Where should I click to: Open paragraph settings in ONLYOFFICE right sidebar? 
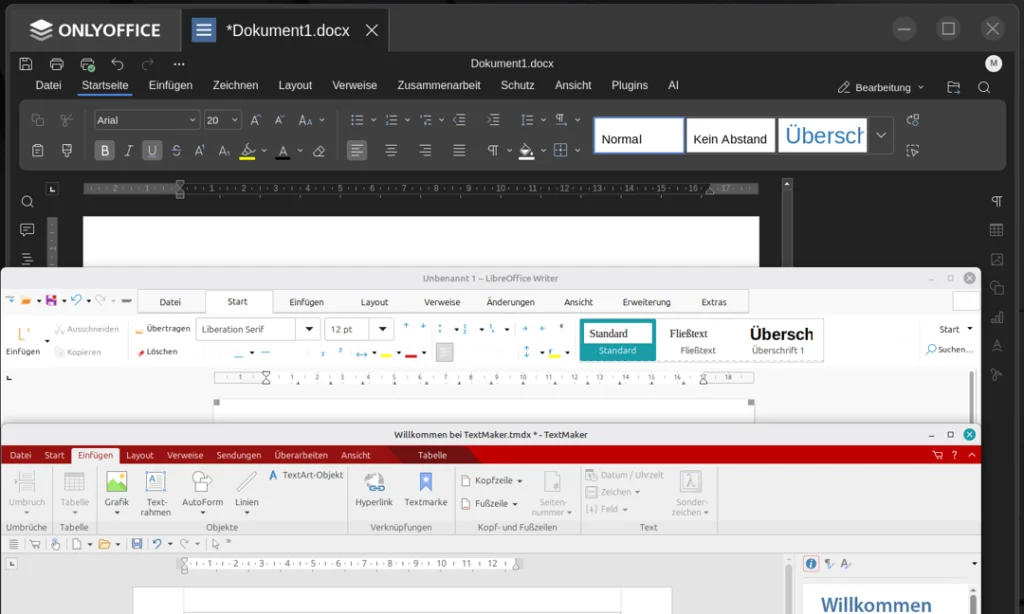997,201
